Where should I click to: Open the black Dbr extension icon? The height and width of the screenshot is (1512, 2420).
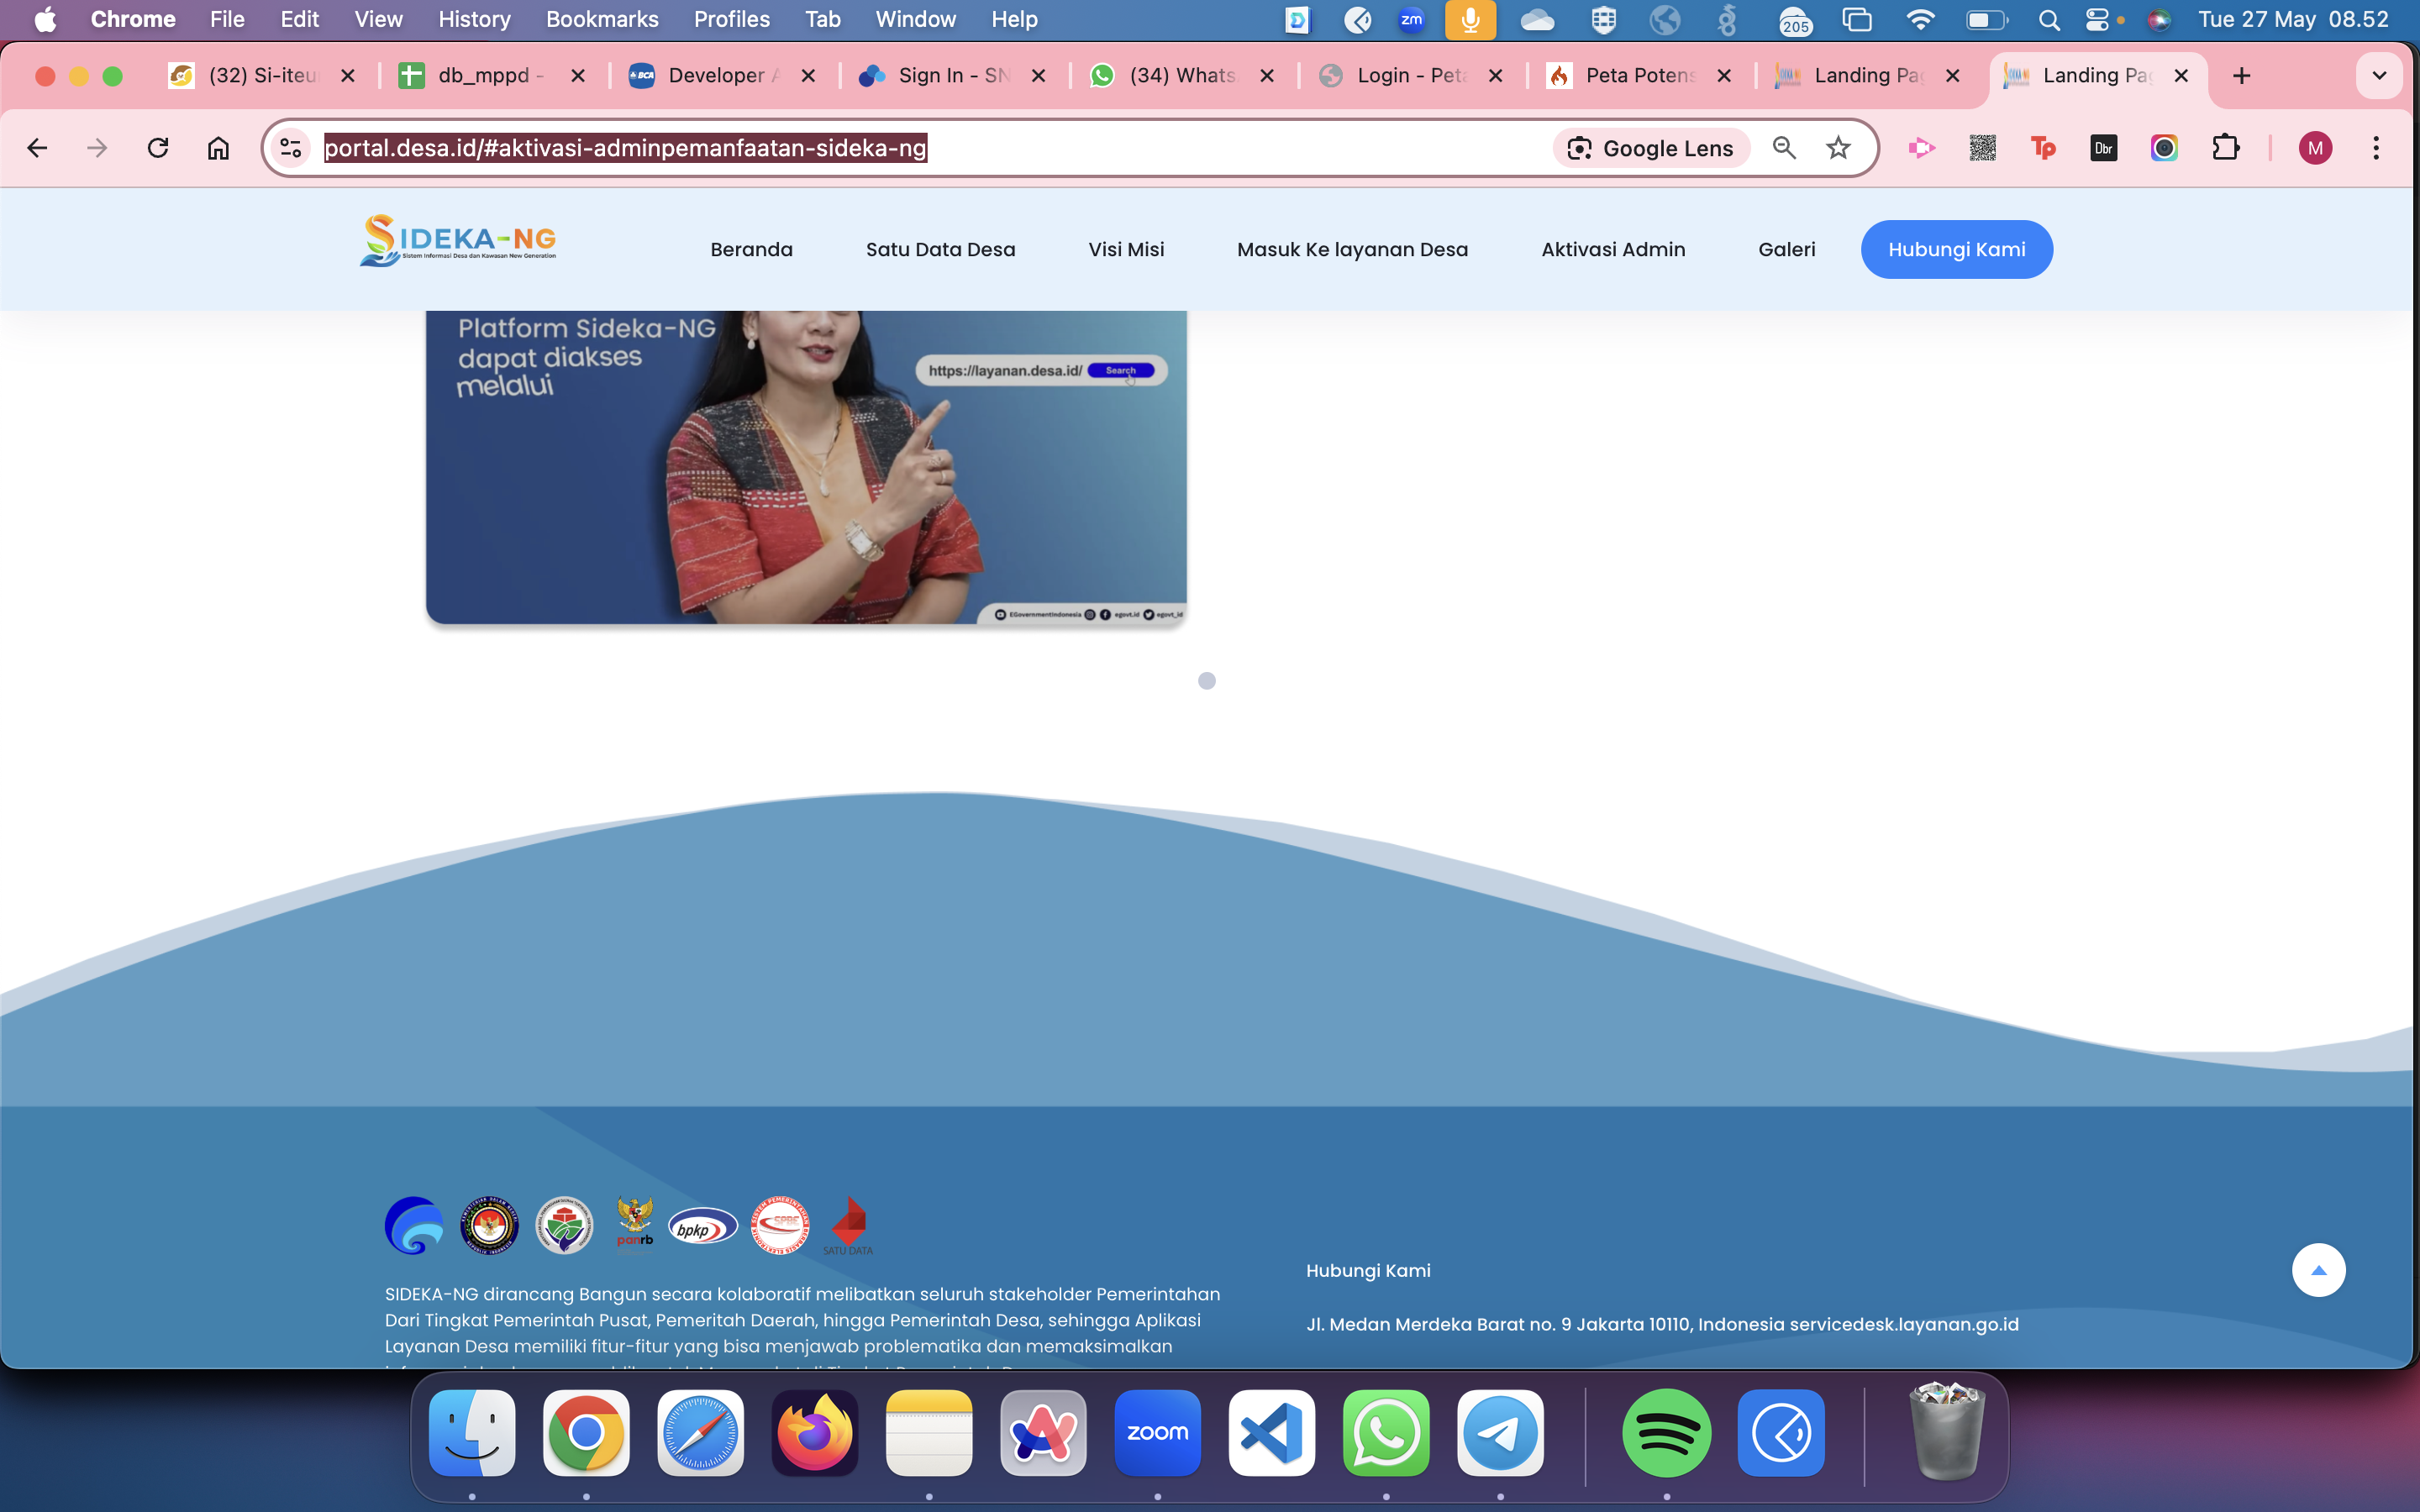click(x=2104, y=148)
